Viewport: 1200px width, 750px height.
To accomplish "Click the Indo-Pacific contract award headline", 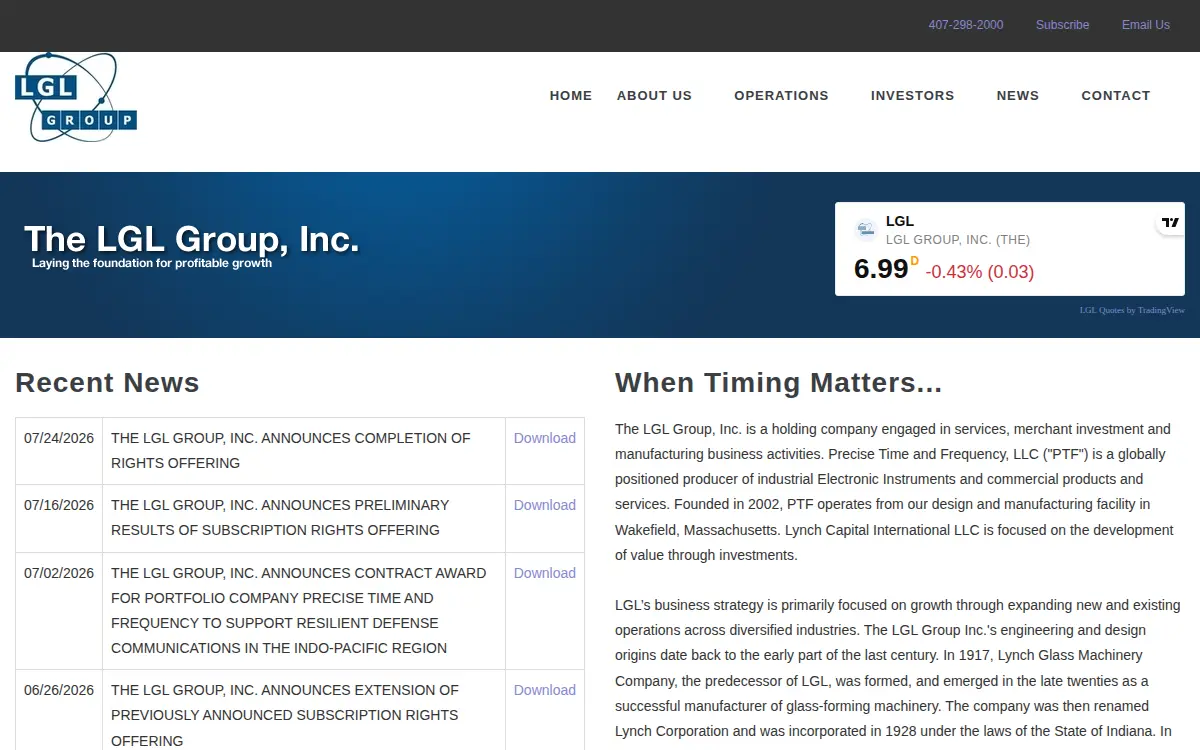I will click(x=299, y=610).
